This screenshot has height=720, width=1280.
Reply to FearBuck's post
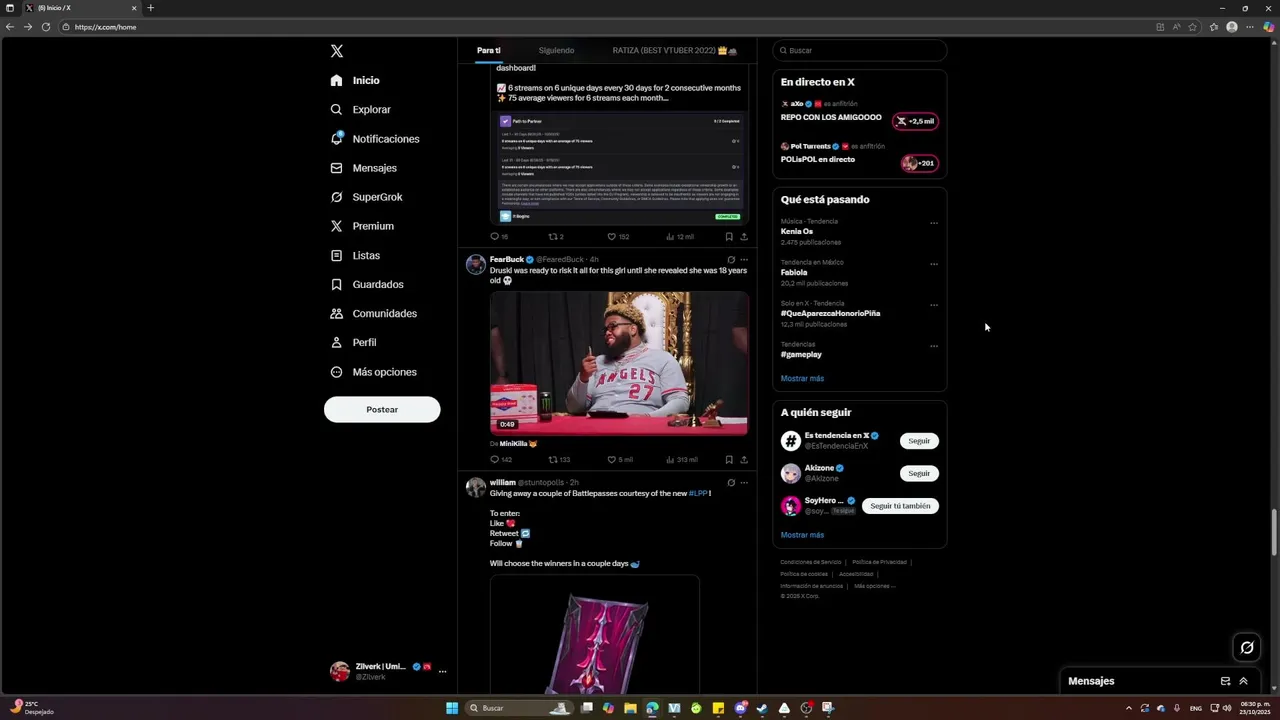494,460
